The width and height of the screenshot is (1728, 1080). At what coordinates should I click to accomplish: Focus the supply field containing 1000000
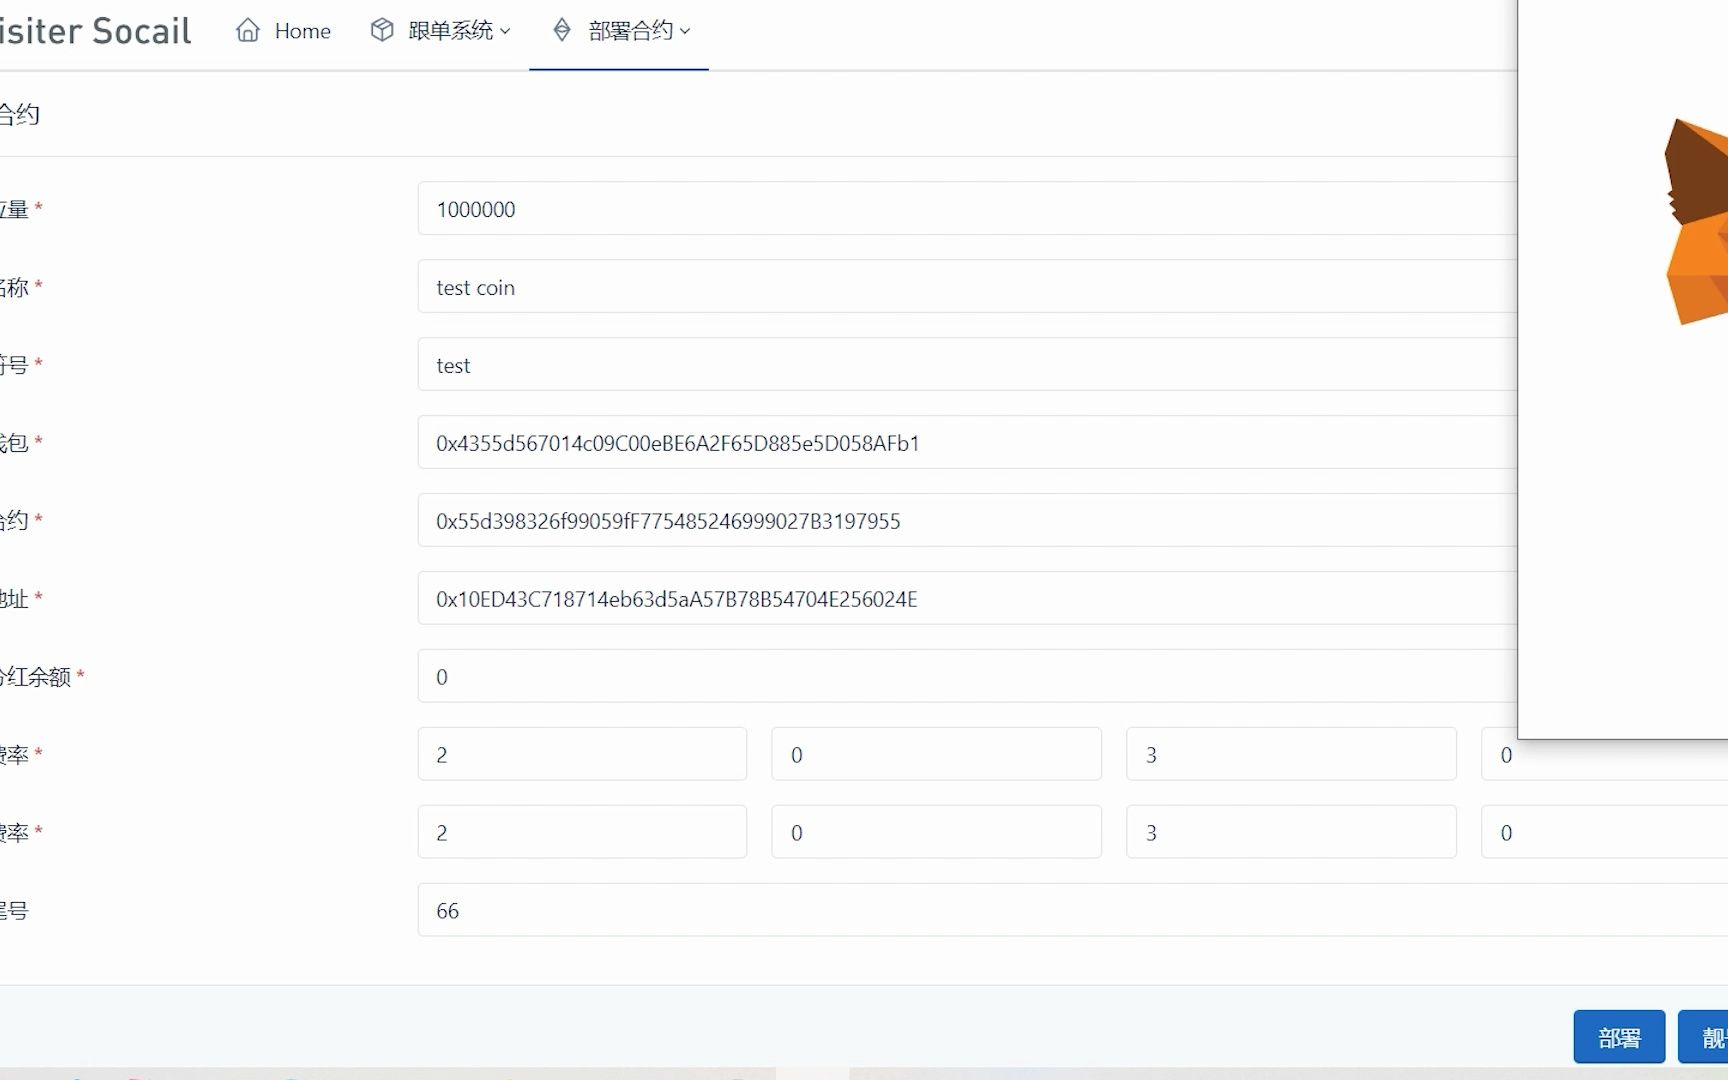pos(967,209)
